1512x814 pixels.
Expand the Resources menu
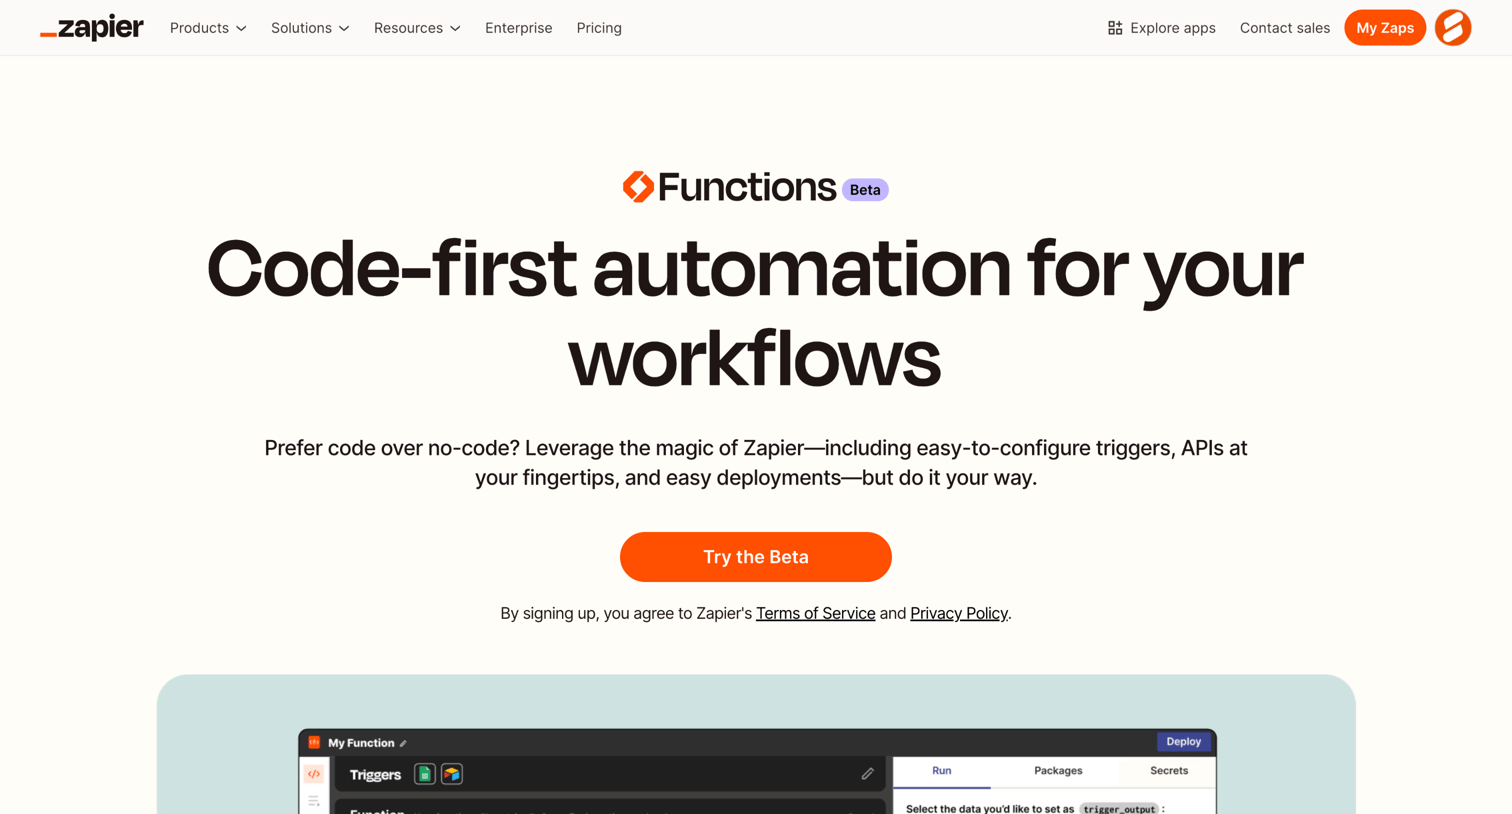point(417,28)
